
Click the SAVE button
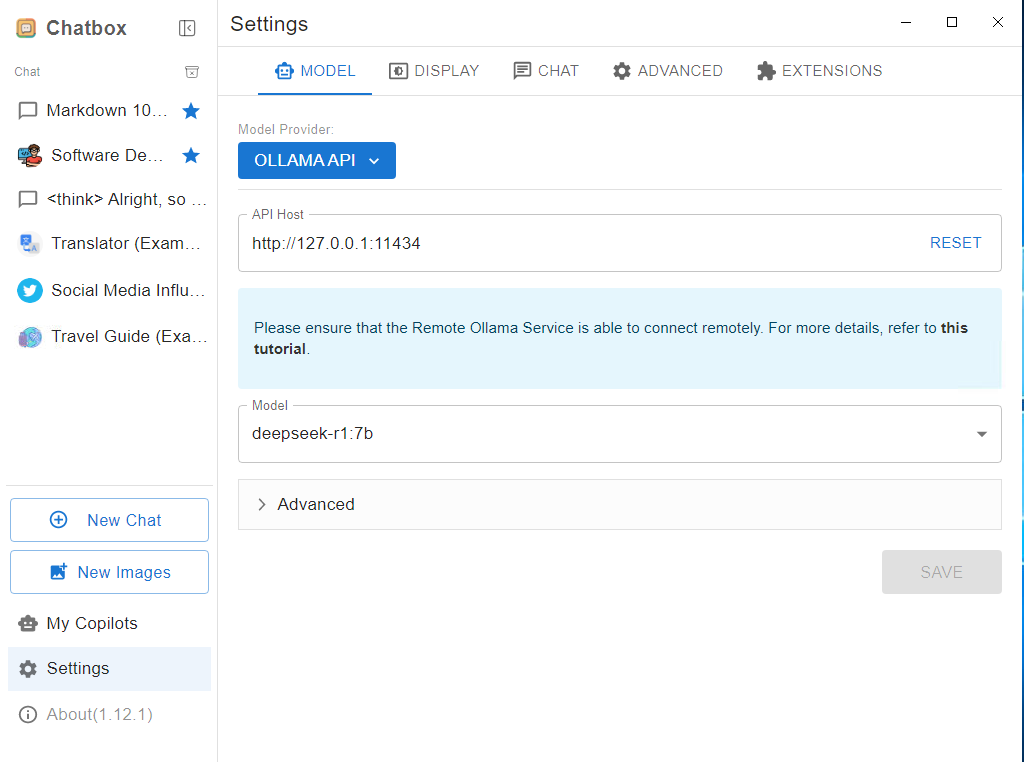[x=942, y=572]
